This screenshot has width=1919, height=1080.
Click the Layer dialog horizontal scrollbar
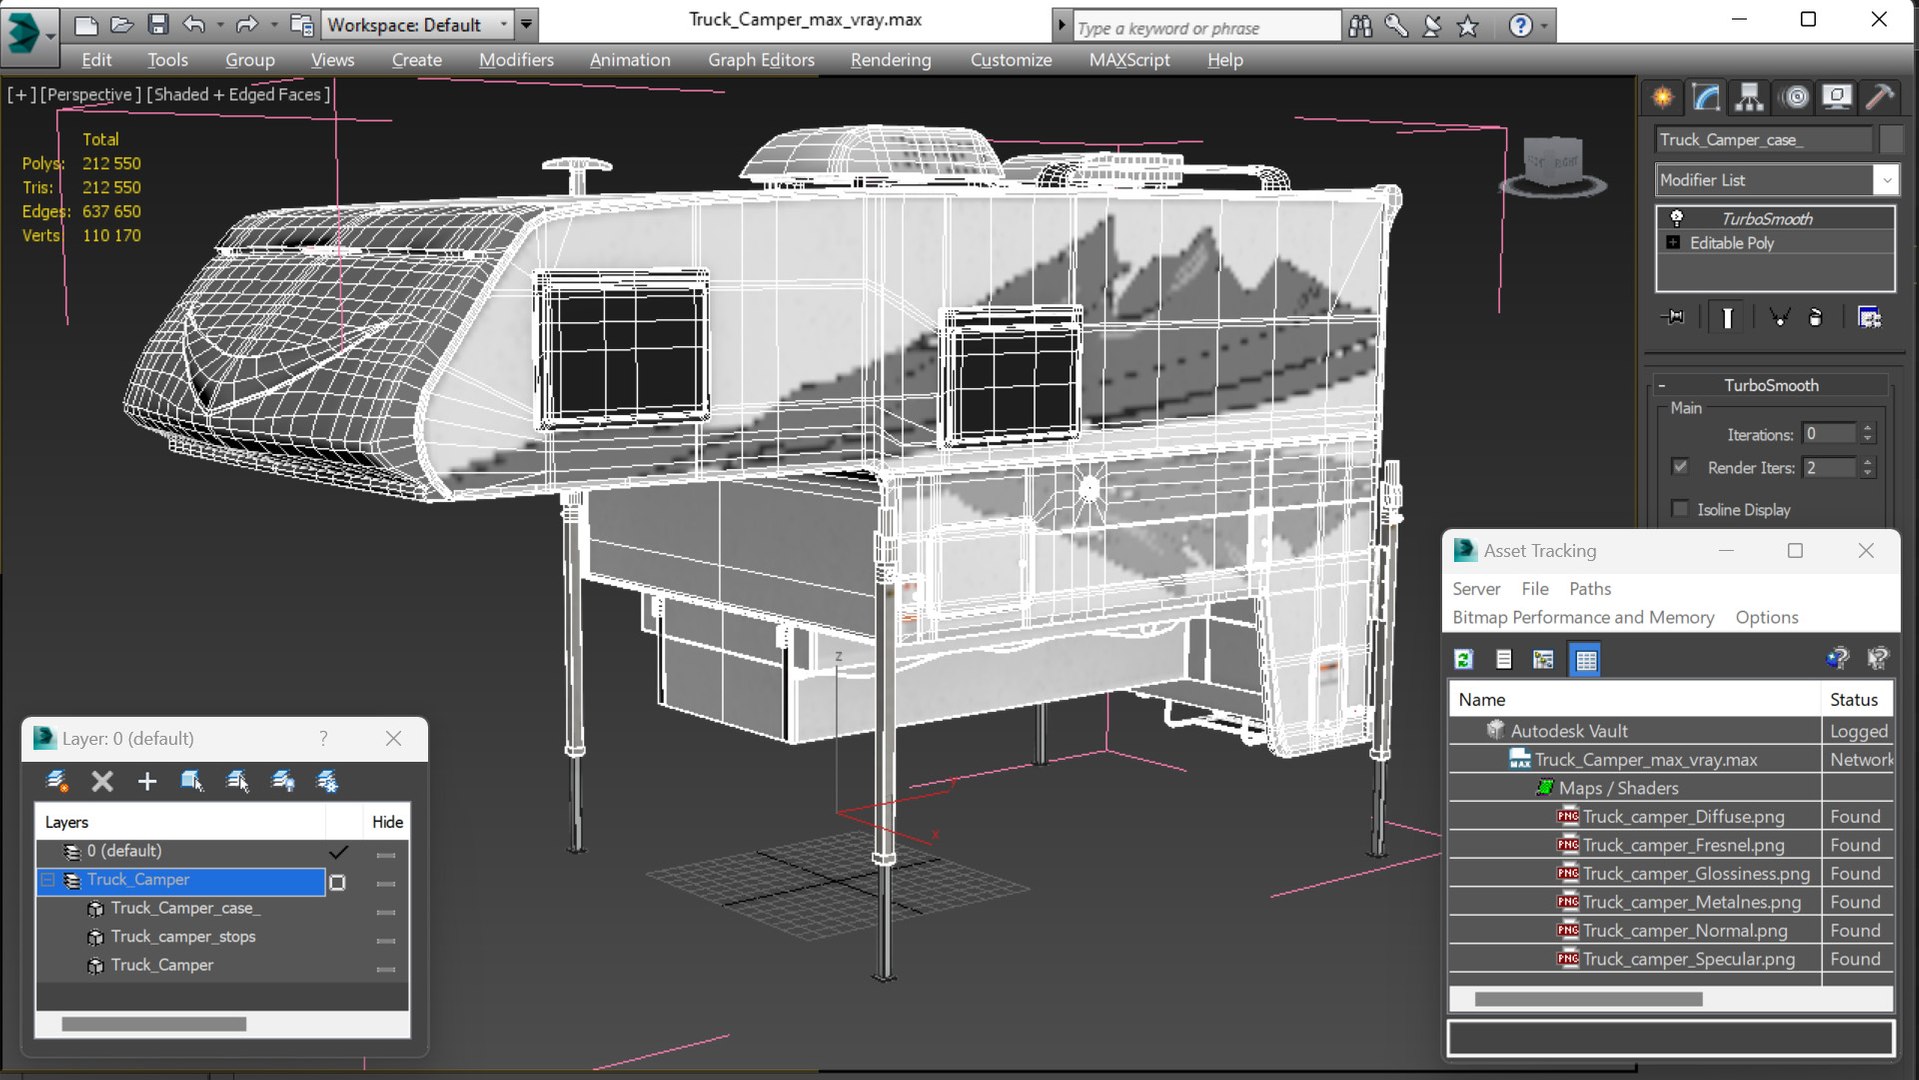(x=154, y=1024)
